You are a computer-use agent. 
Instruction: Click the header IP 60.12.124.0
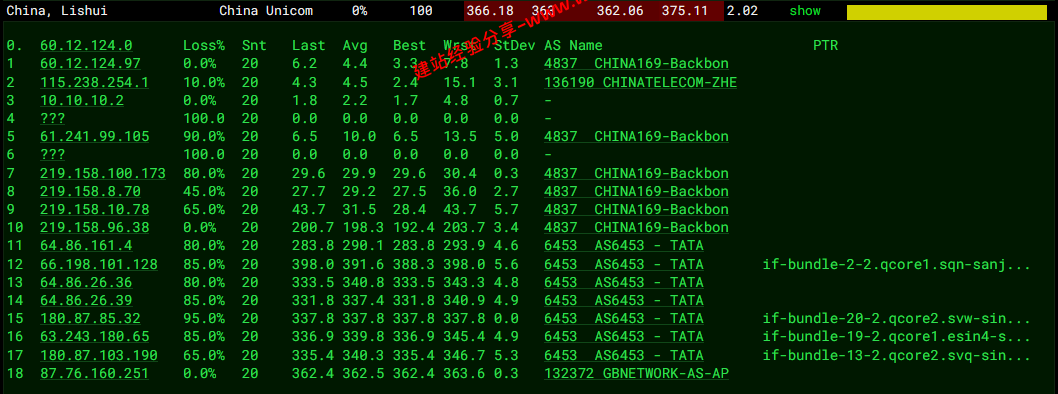pos(86,46)
